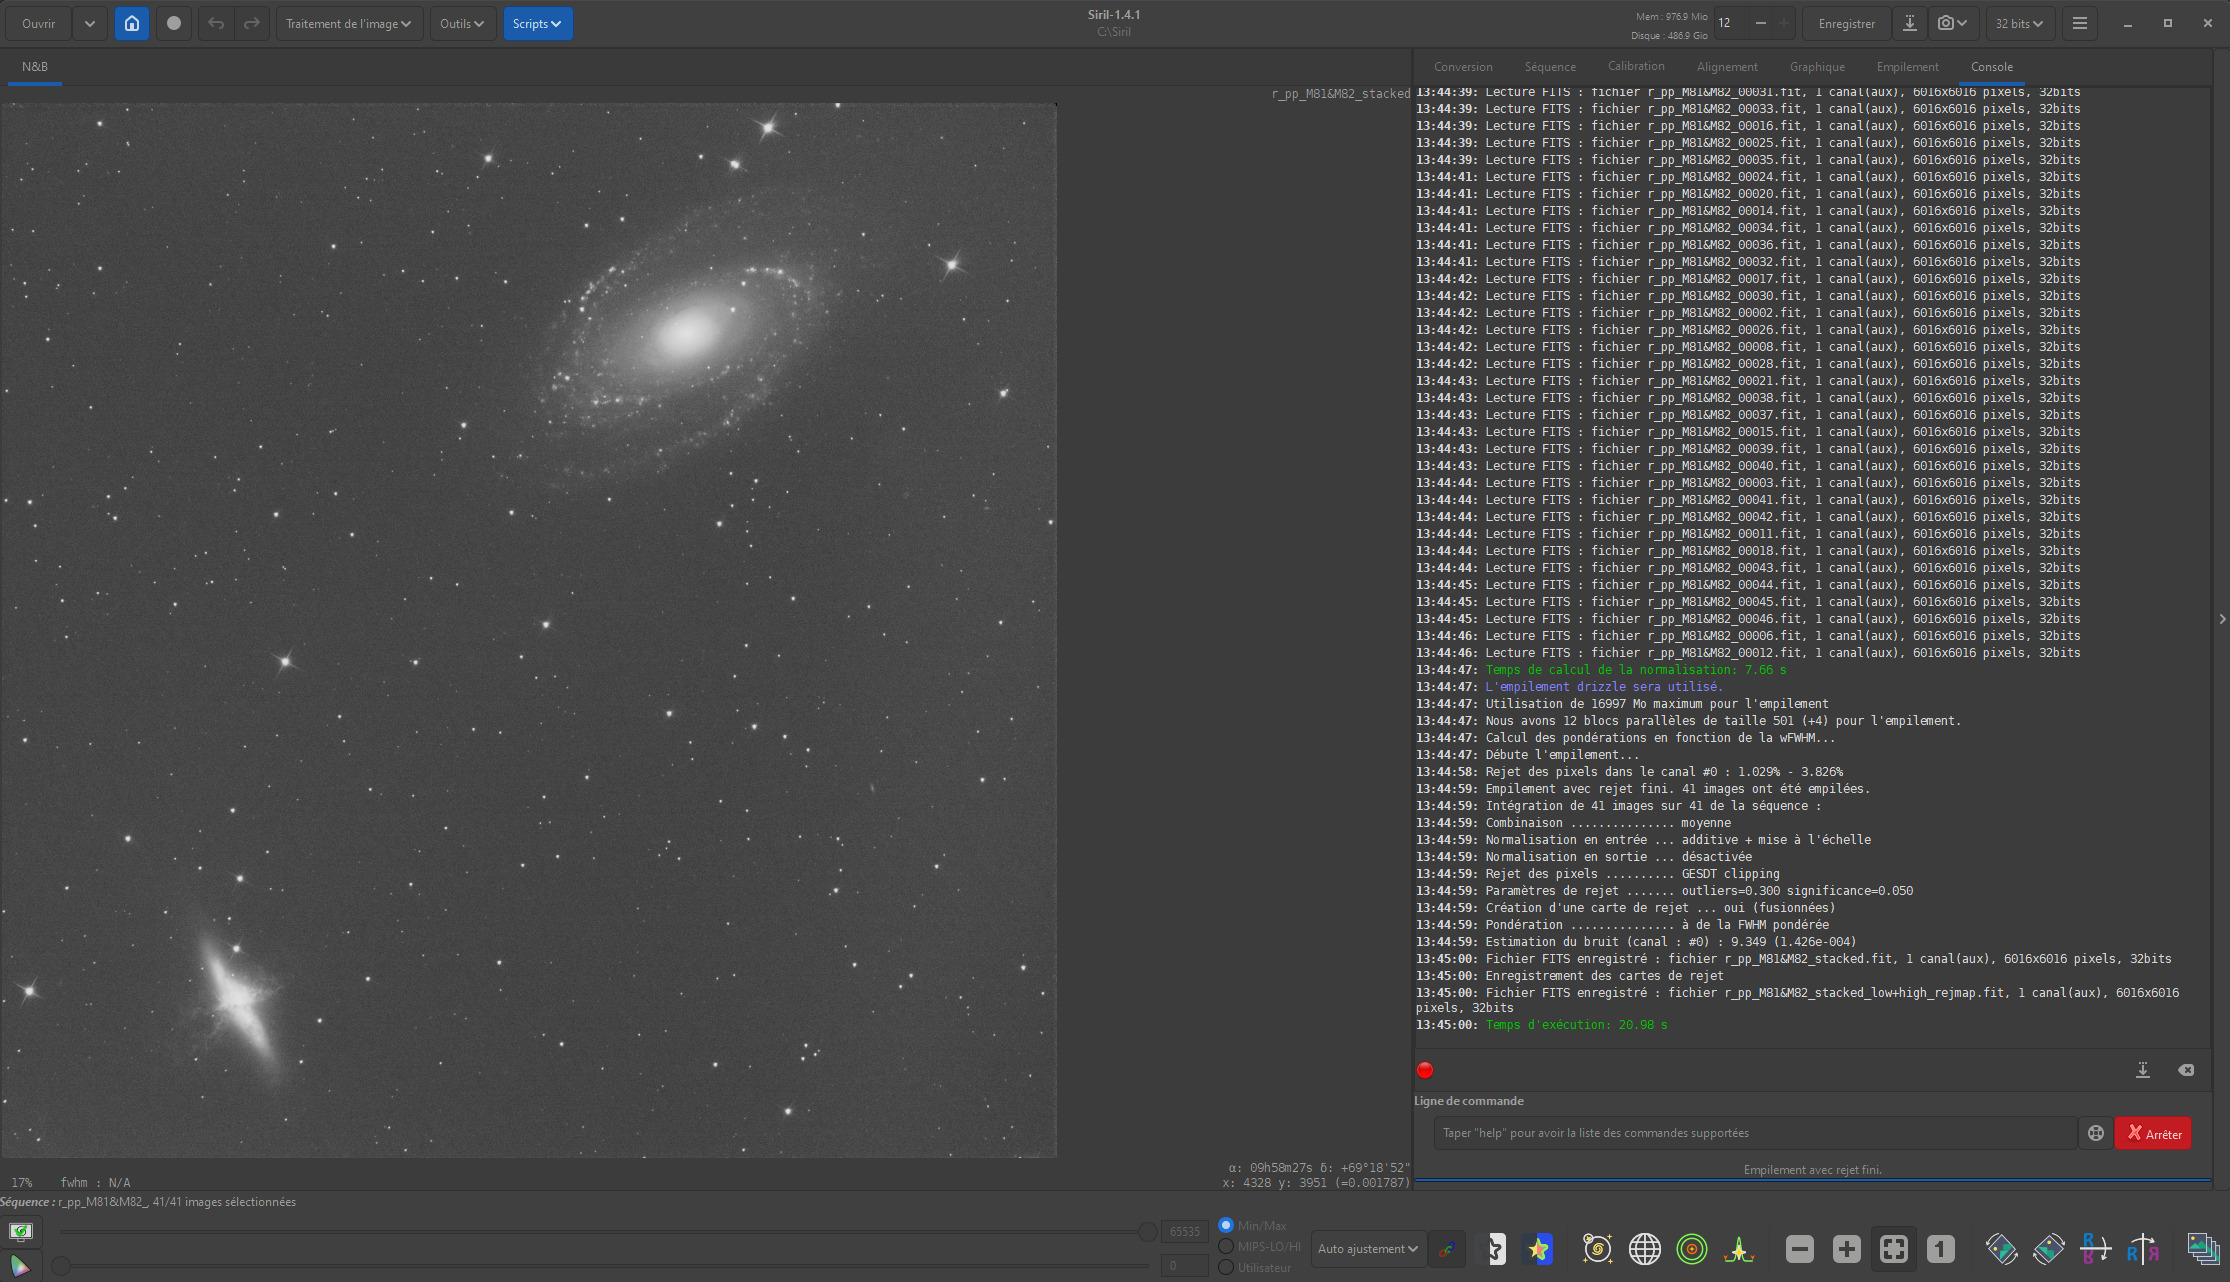Screen dimensions: 2230x1282
Task: Click the Enregistrer button
Action: pos(1846,23)
